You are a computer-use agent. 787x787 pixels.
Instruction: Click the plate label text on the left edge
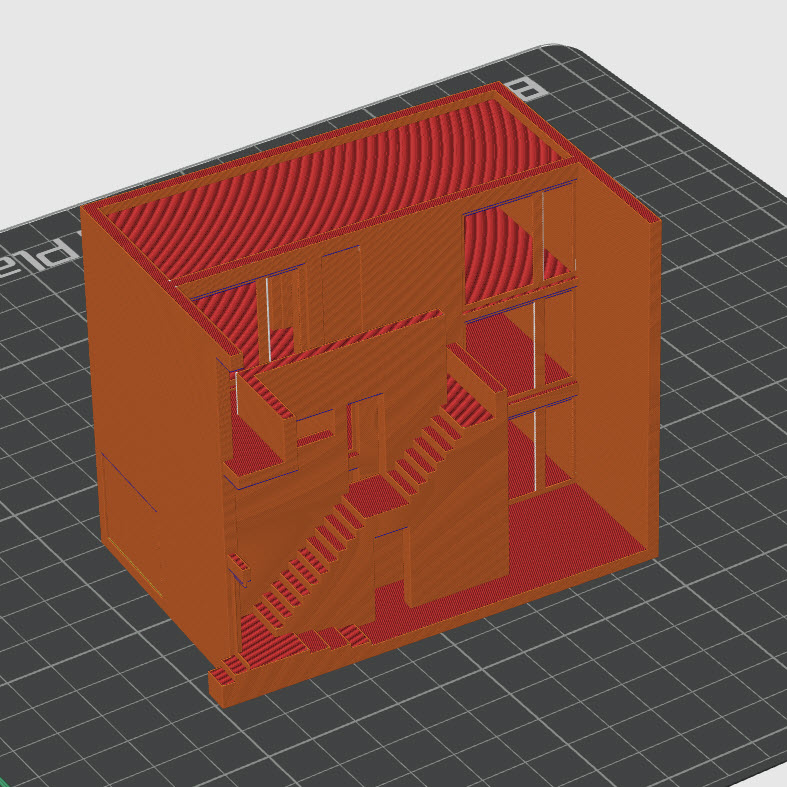tap(18, 262)
